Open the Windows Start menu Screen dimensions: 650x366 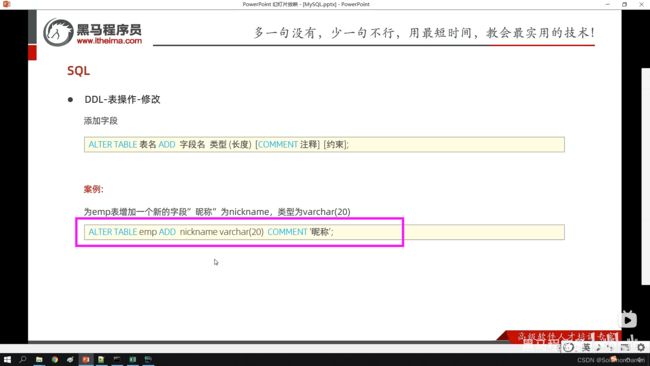7,359
